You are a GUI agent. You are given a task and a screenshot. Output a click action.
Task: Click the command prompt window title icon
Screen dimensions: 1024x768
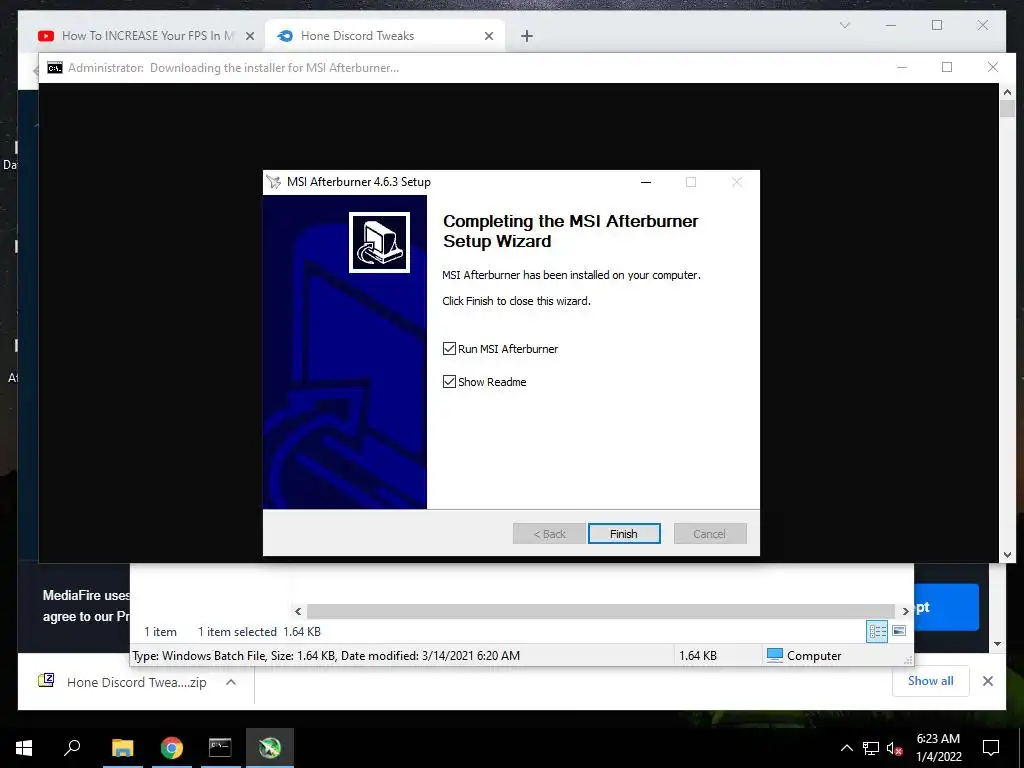55,68
